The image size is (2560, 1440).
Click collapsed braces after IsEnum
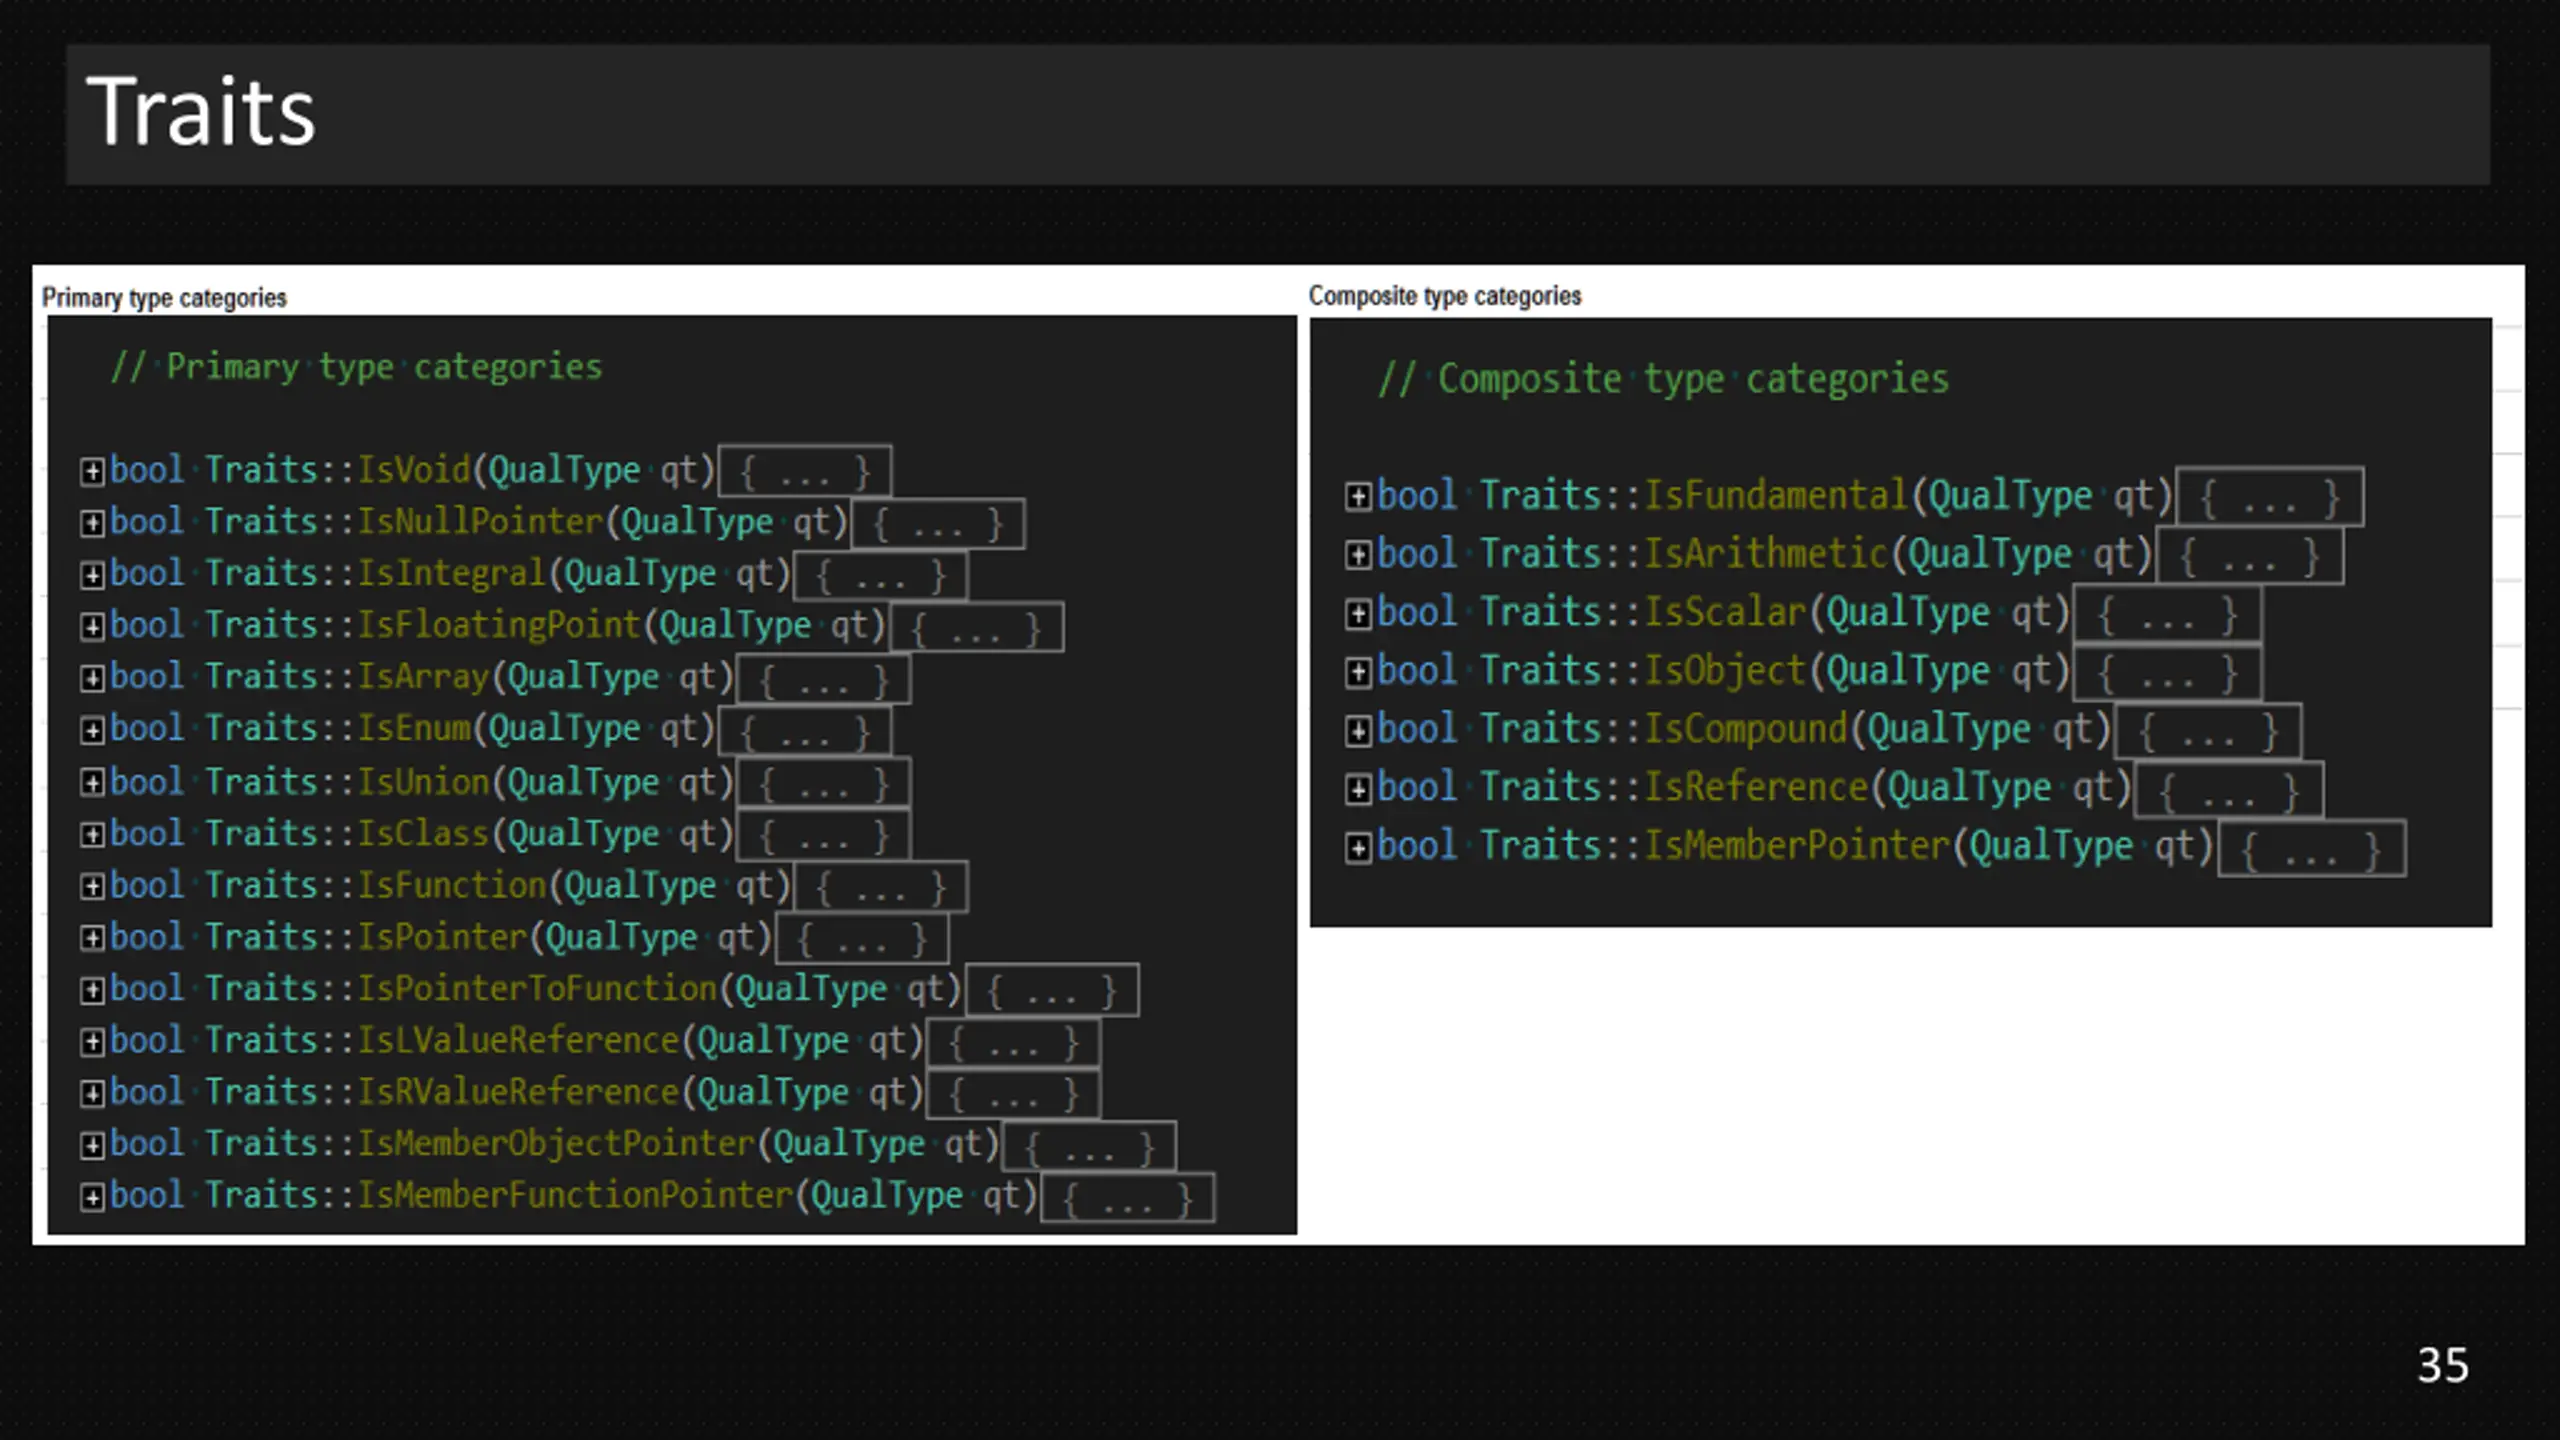coord(805,731)
